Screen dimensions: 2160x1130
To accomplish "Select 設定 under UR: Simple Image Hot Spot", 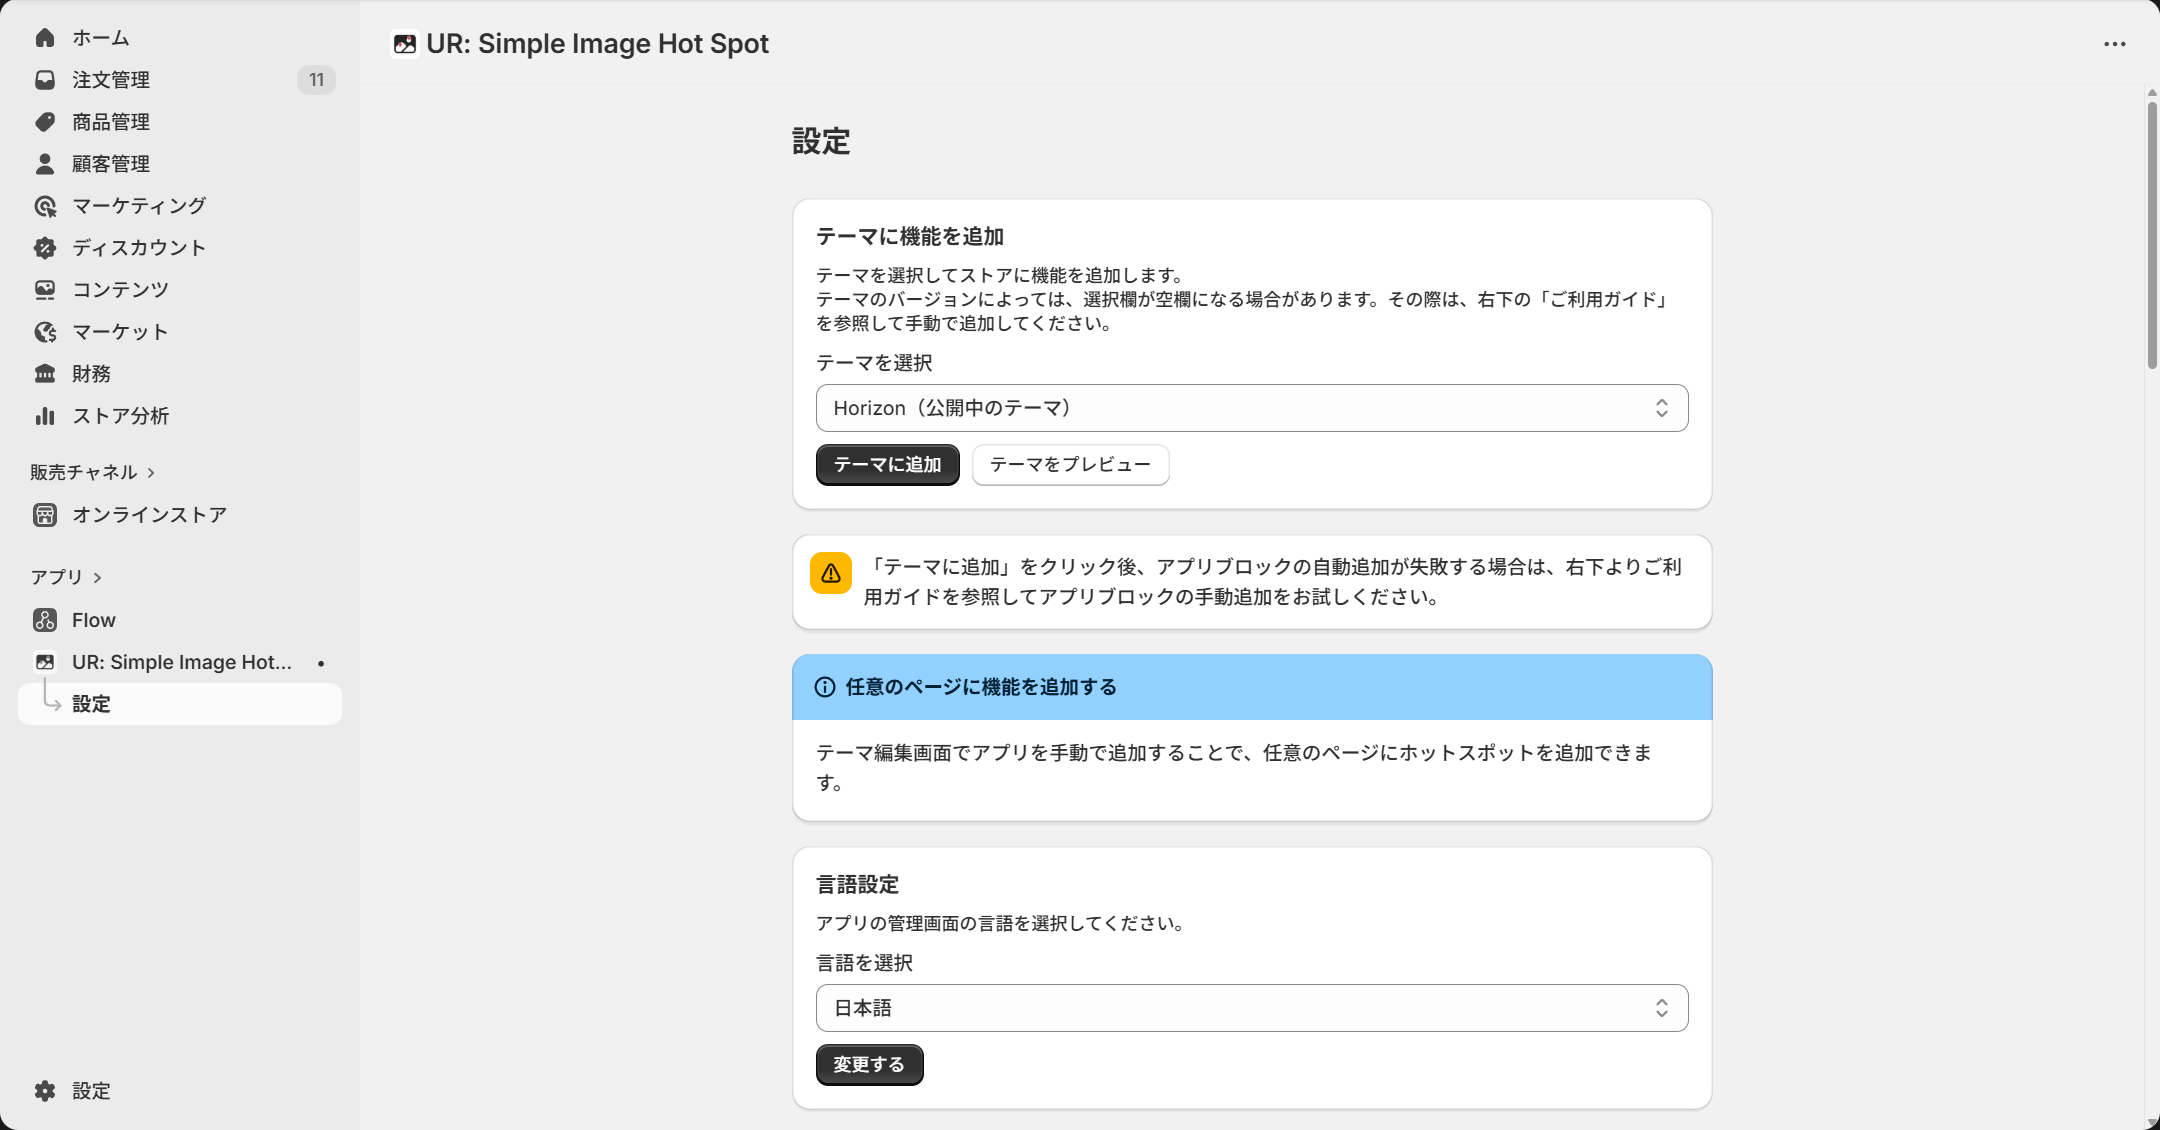I will 91,704.
